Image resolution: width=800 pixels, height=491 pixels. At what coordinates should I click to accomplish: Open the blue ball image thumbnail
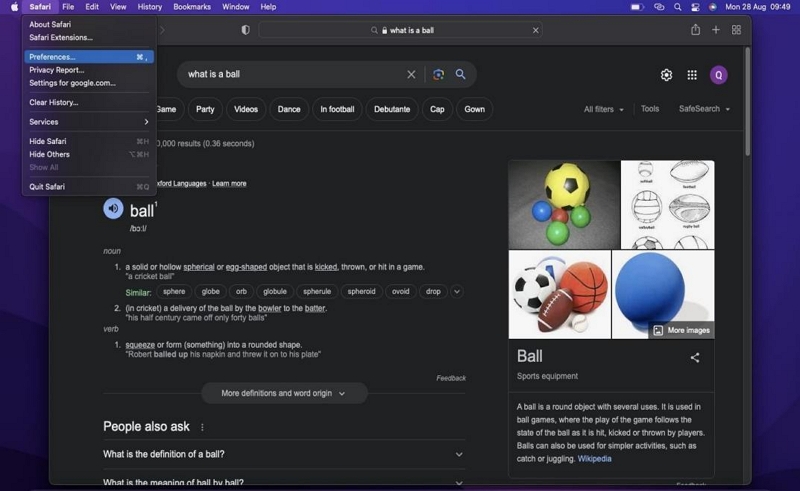point(663,294)
